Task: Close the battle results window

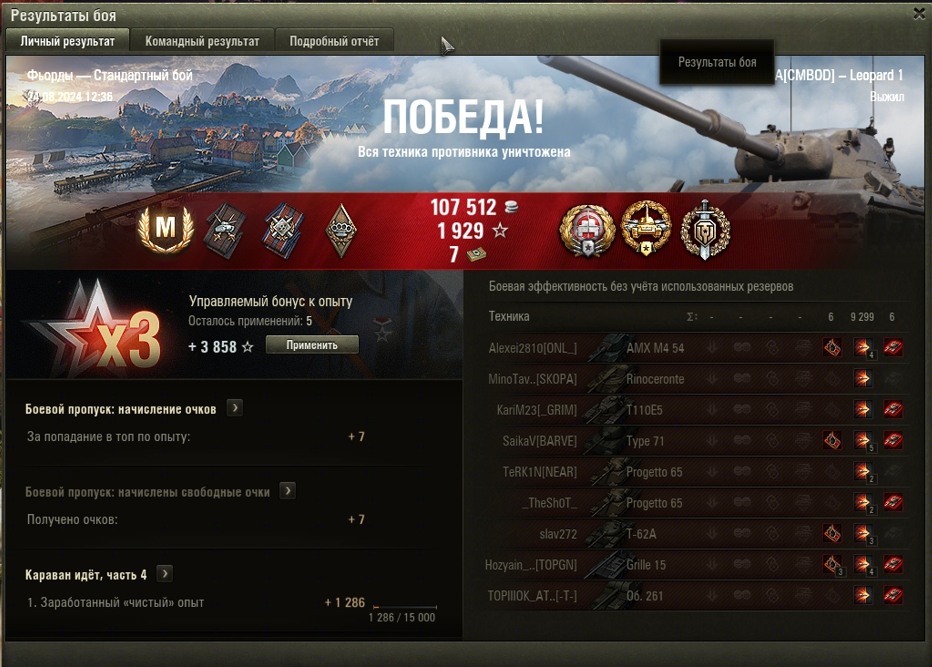Action: (x=918, y=13)
